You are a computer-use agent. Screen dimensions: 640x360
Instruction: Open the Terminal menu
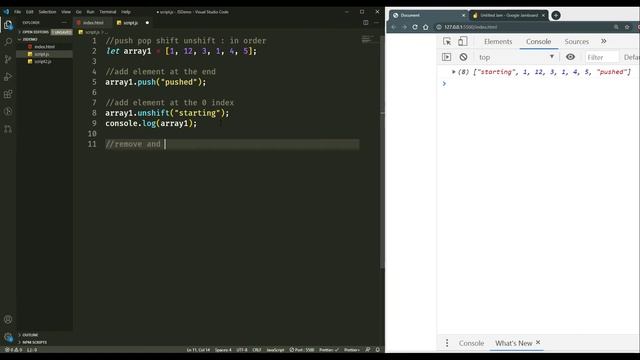pos(108,12)
